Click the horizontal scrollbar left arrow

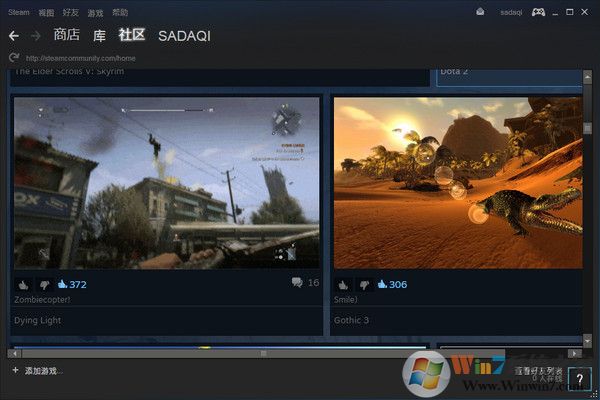click(15, 353)
